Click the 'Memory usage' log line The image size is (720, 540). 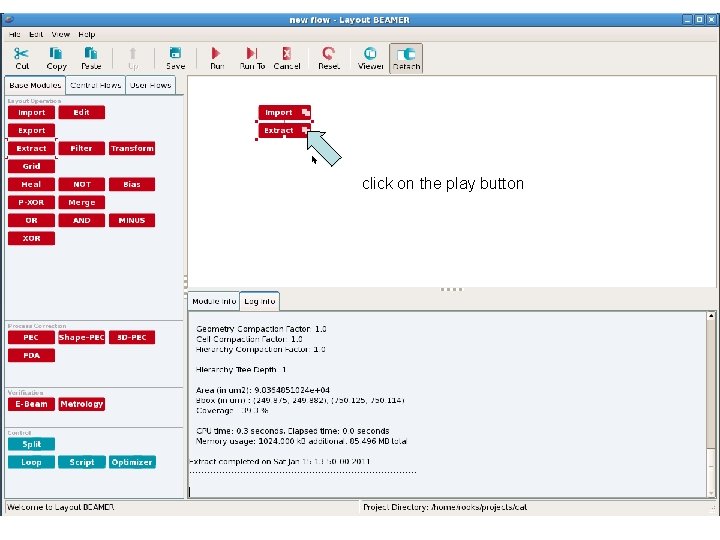(301, 441)
